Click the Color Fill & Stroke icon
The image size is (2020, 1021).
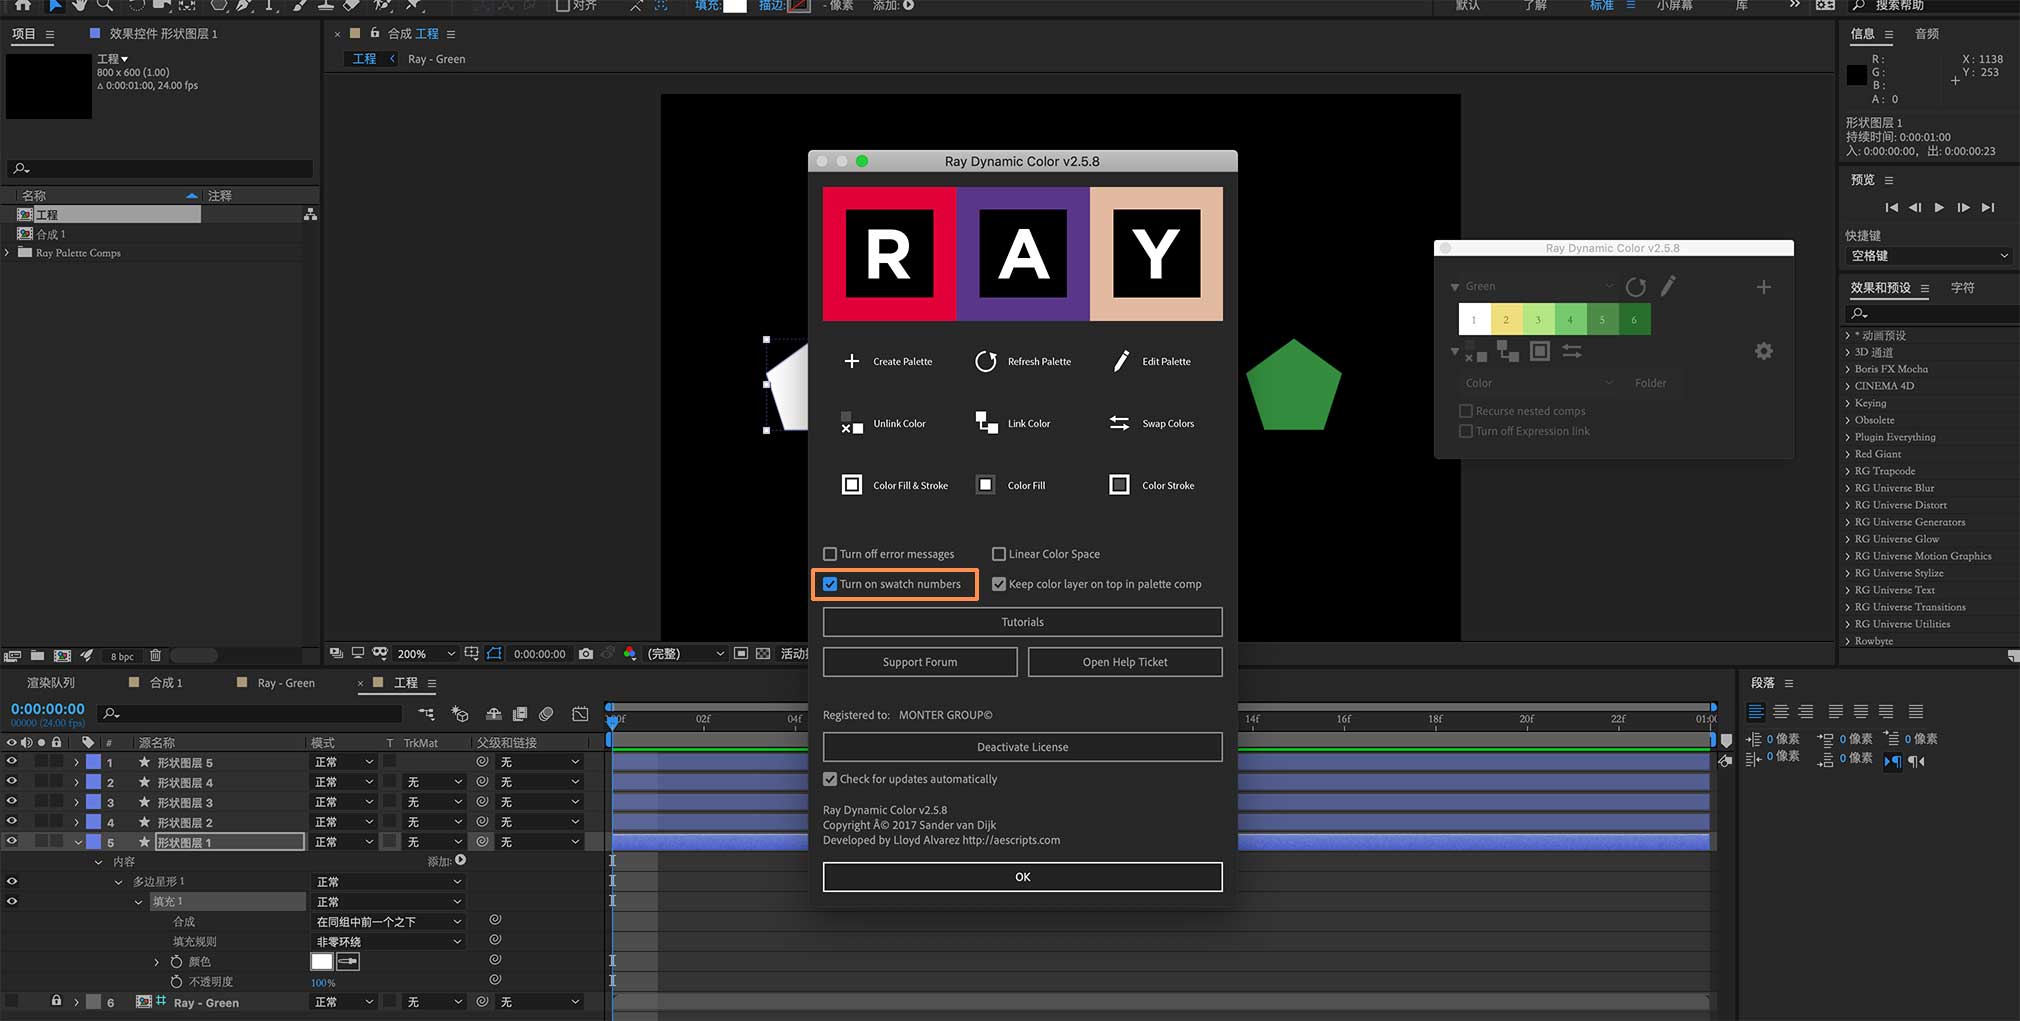tap(851, 485)
